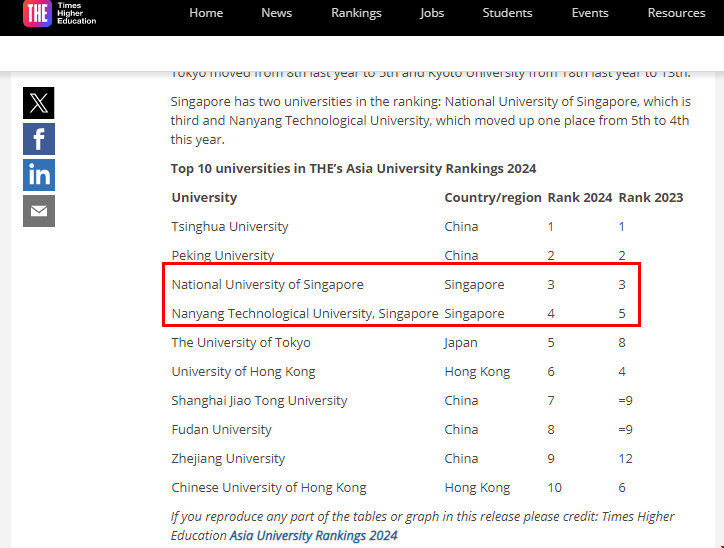
Task: Select Students in the top navigation
Action: coord(507,13)
